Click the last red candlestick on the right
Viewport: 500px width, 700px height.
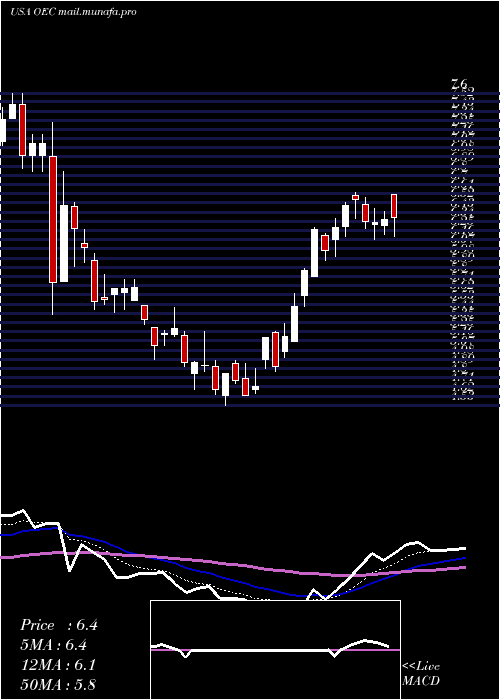tap(394, 206)
